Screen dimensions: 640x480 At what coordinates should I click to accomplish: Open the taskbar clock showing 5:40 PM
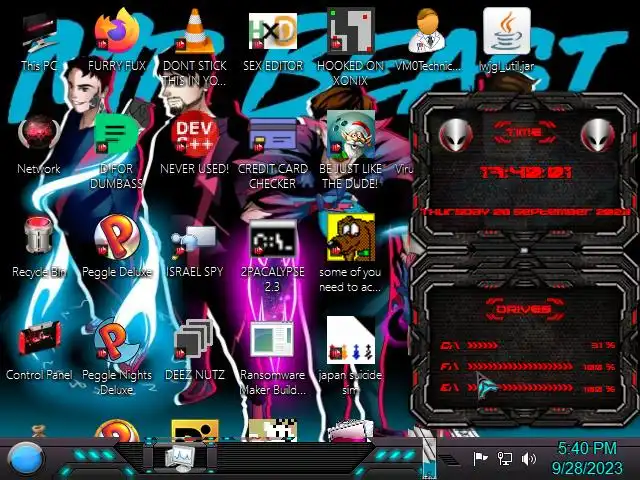(x=587, y=458)
